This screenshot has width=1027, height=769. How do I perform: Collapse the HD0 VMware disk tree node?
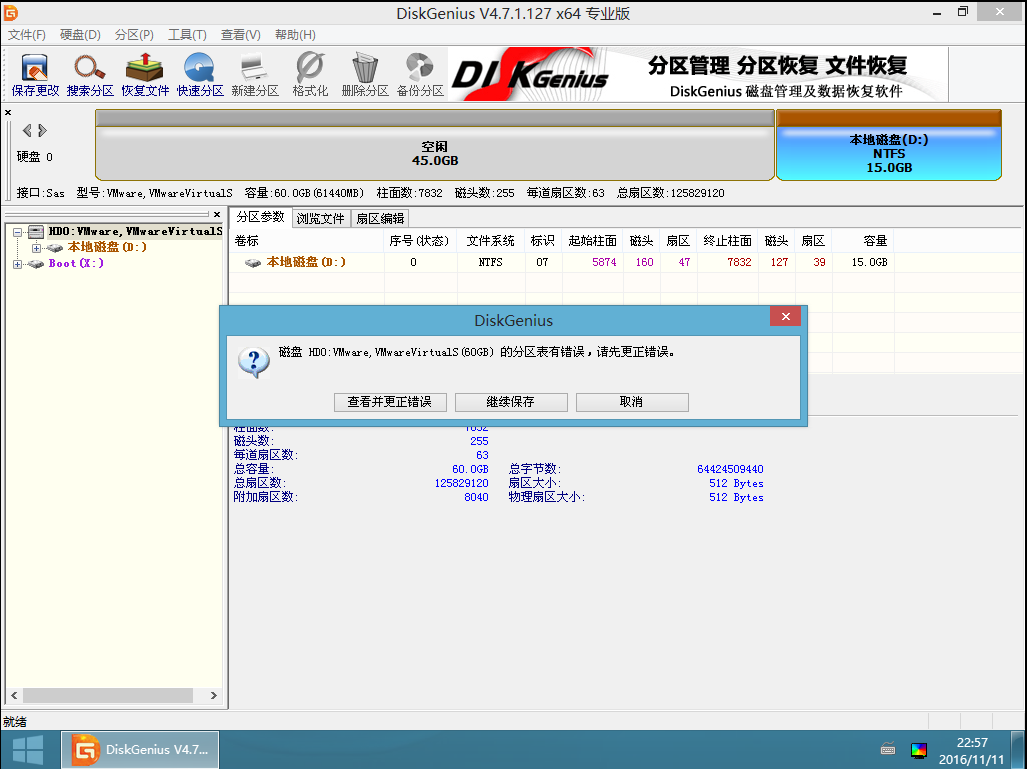(x=18, y=232)
